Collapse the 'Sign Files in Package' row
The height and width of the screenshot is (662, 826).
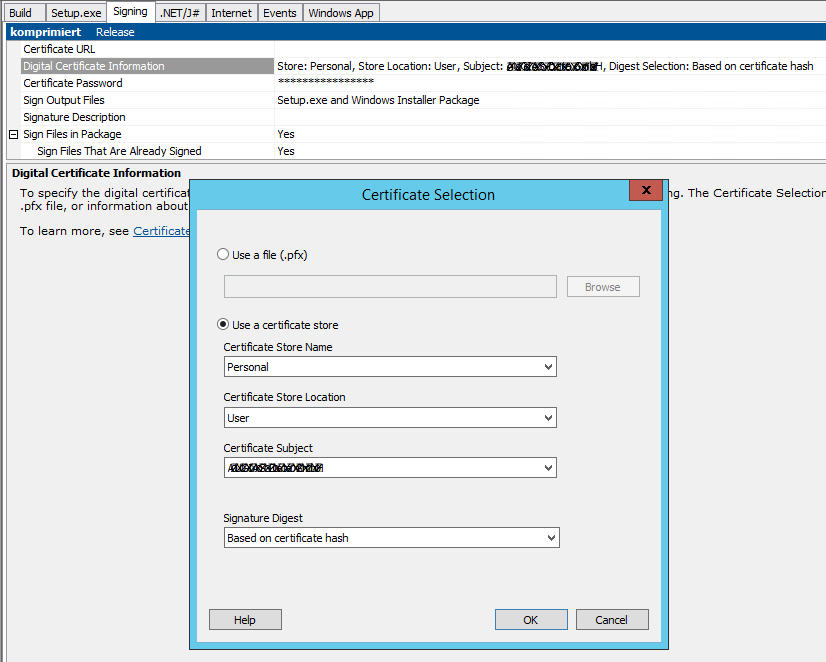click(x=14, y=134)
